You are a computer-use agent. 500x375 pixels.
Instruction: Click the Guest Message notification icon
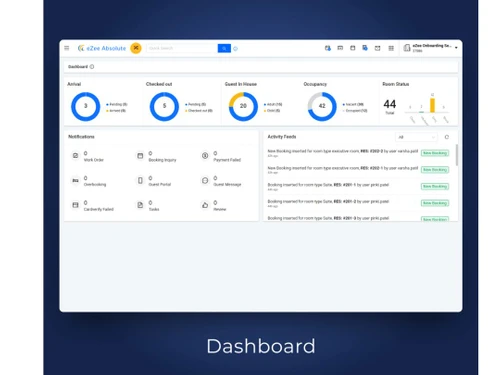point(205,180)
